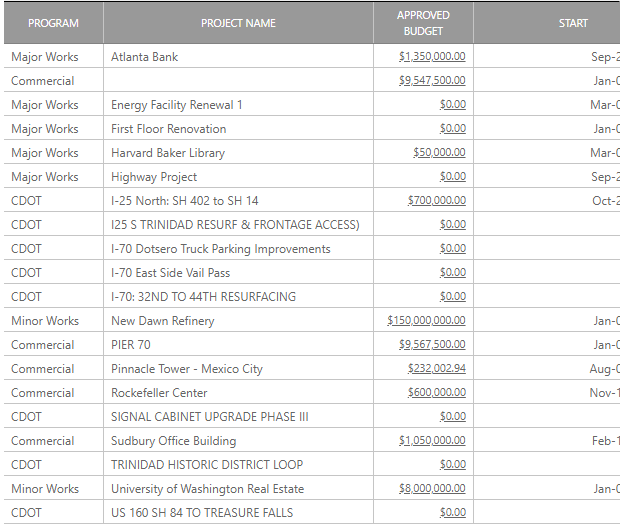620x524 pixels.
Task: Select the TRINIDAD HISTORIC DISTRICT LOOP cell
Action: point(238,464)
